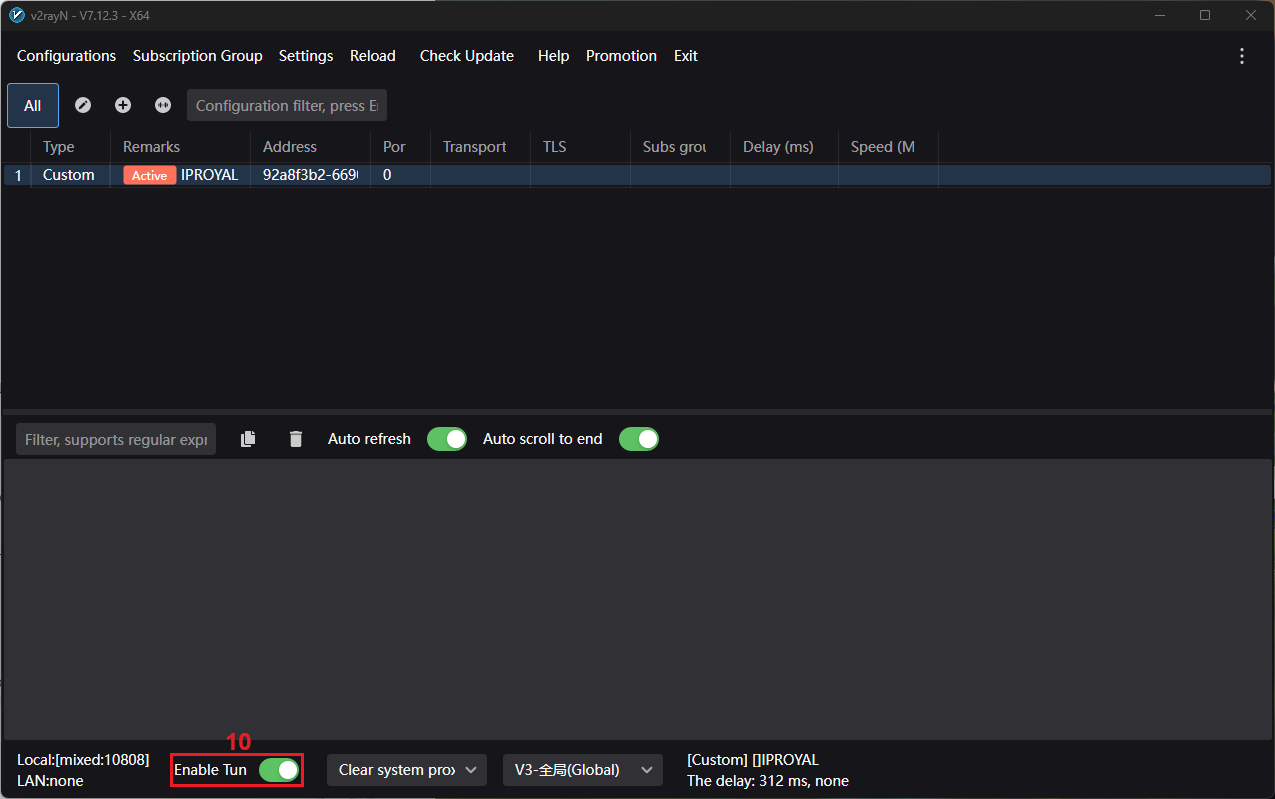Open the V3-全局(Global) routing dropdown
This screenshot has width=1275, height=799.
point(582,769)
